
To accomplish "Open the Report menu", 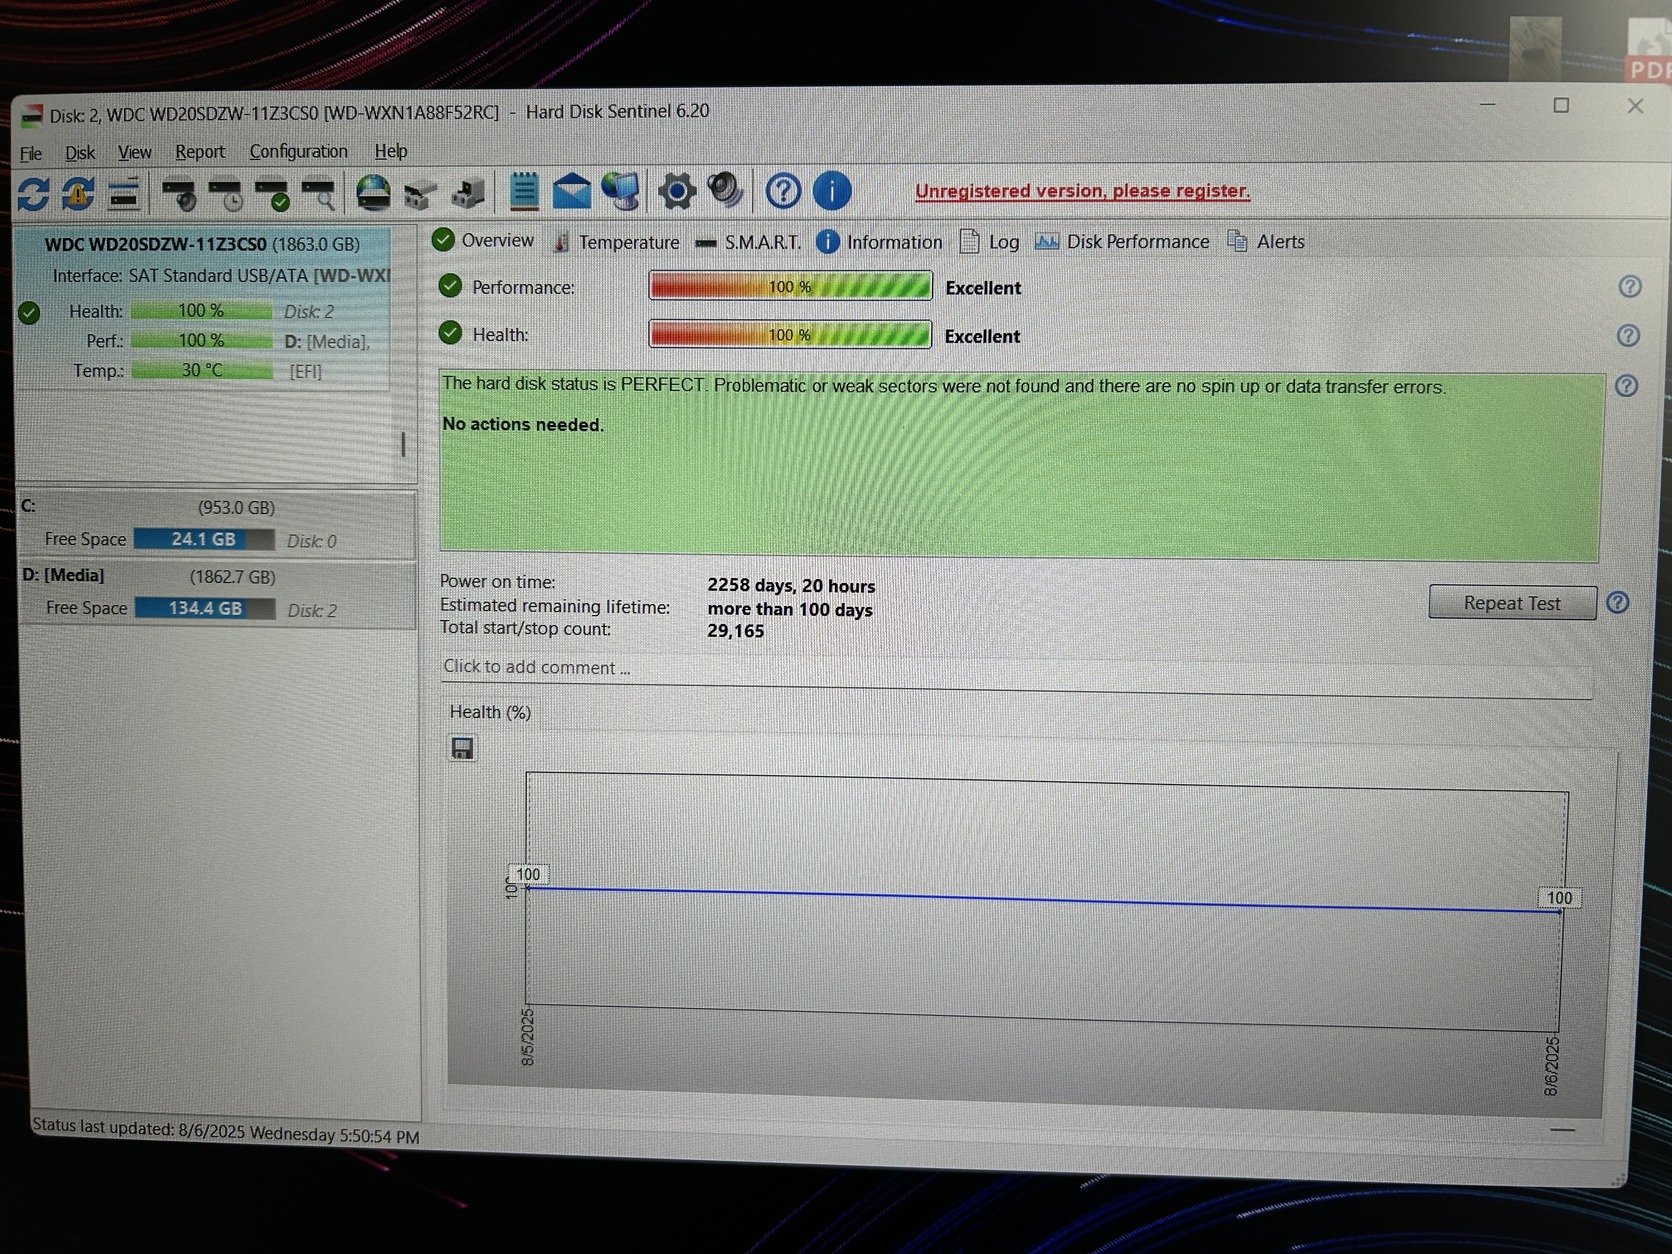I will [x=200, y=152].
